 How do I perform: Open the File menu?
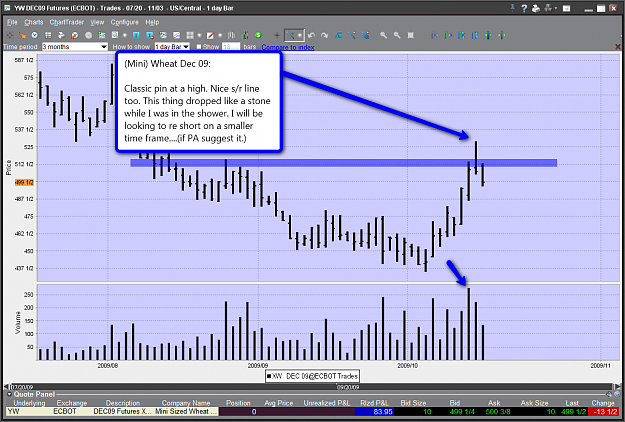(12, 22)
